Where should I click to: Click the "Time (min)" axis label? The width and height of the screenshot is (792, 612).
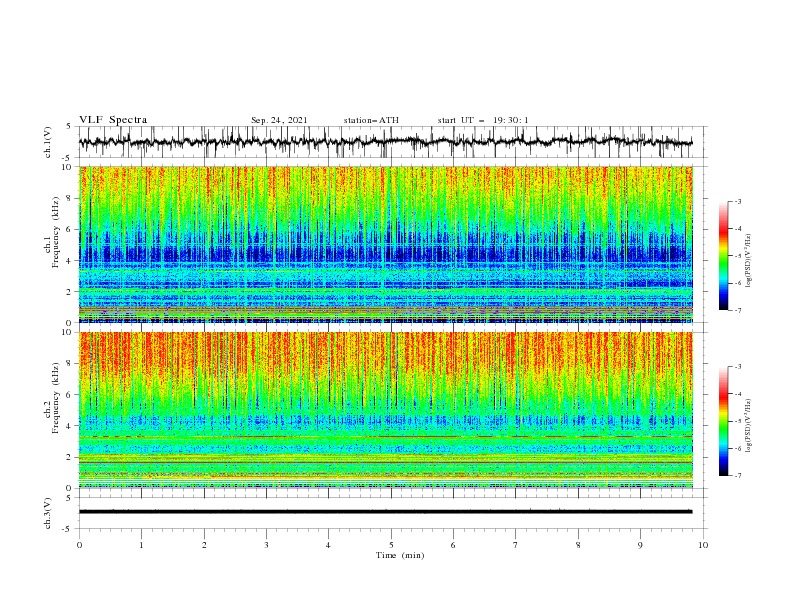click(400, 555)
